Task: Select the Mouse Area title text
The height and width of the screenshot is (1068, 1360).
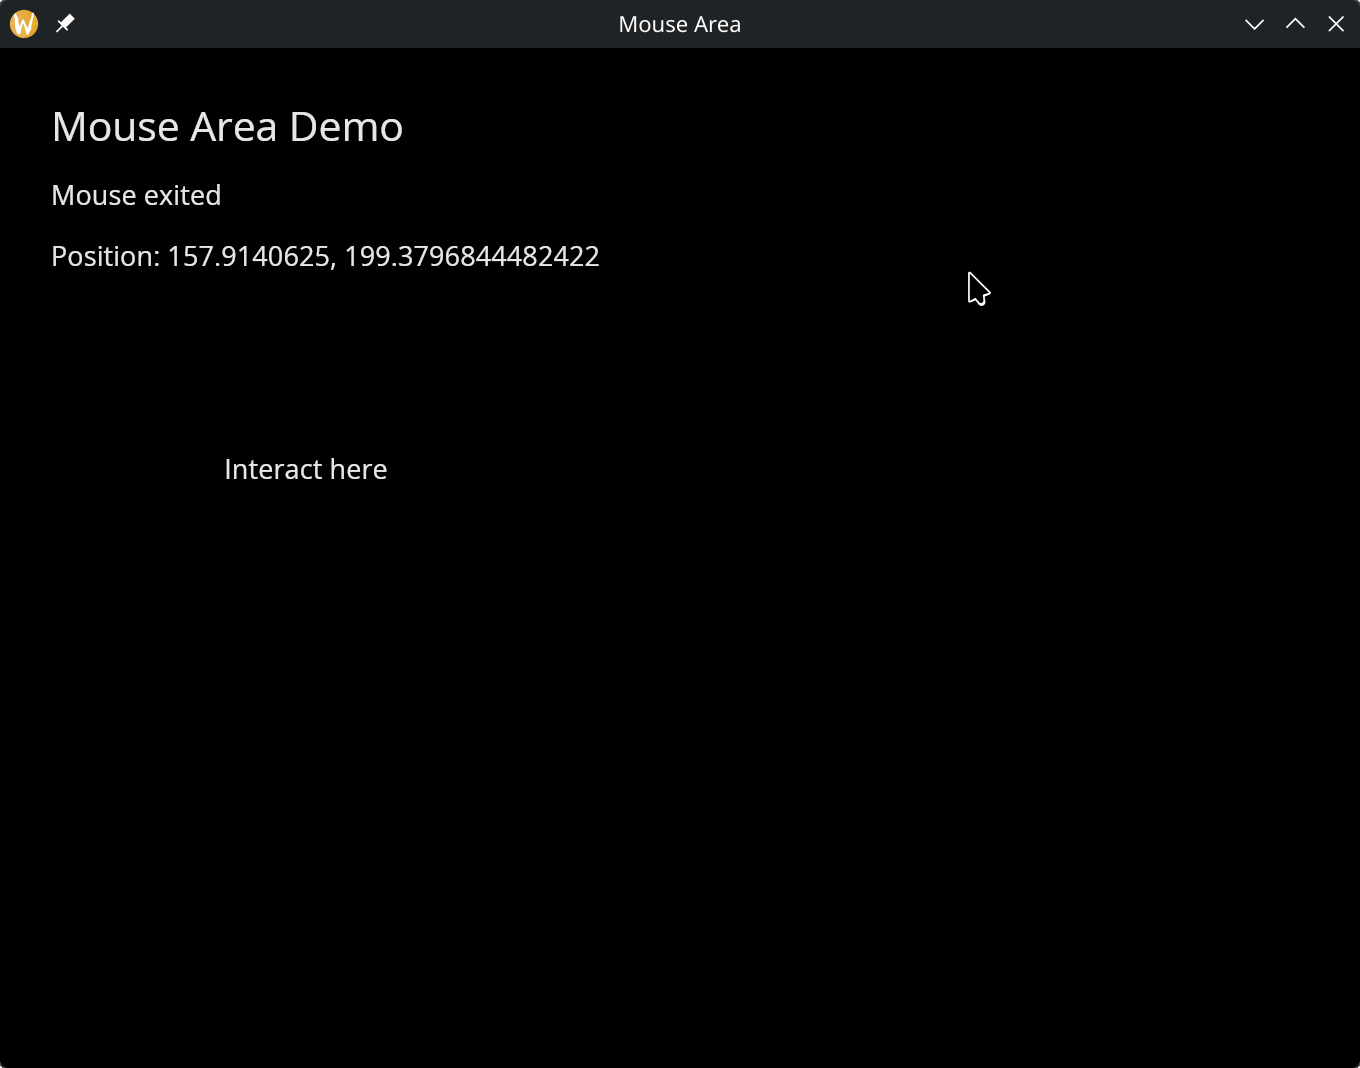Action: tap(679, 23)
